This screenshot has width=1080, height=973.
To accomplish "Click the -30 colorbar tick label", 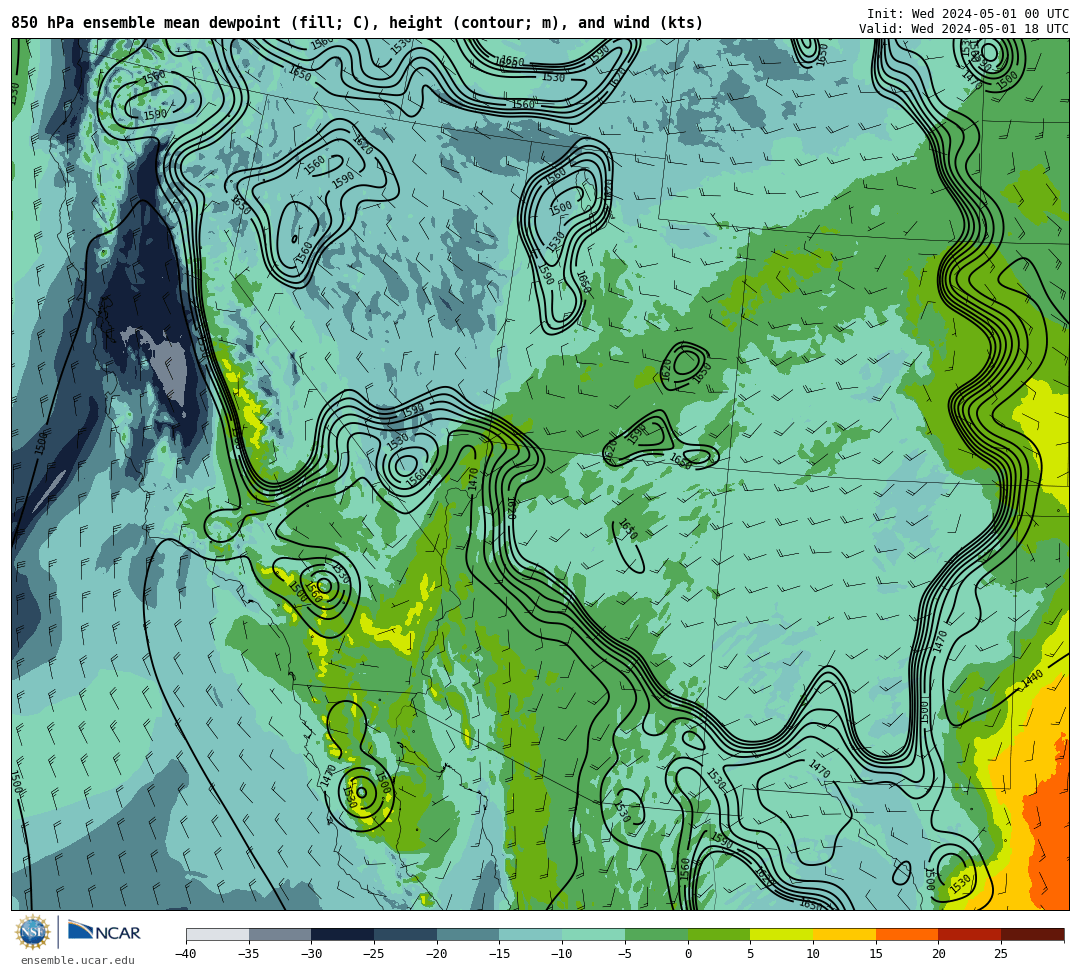I will click(x=311, y=954).
